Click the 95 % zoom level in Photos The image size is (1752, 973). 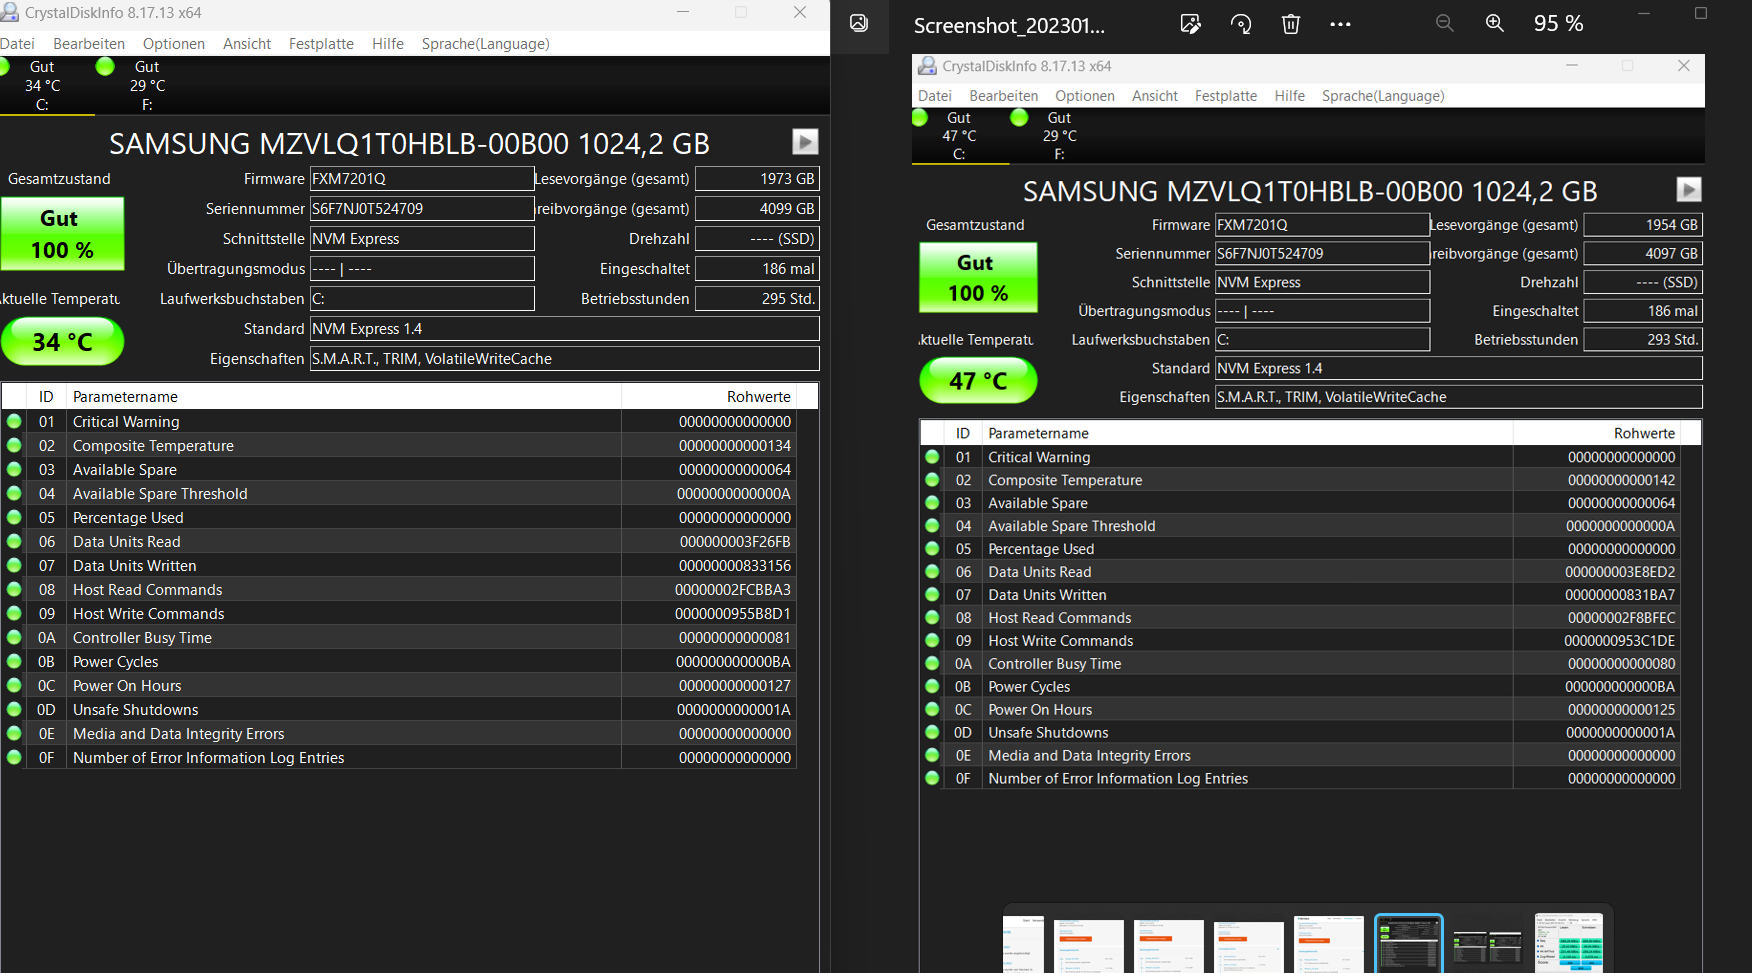(1558, 23)
